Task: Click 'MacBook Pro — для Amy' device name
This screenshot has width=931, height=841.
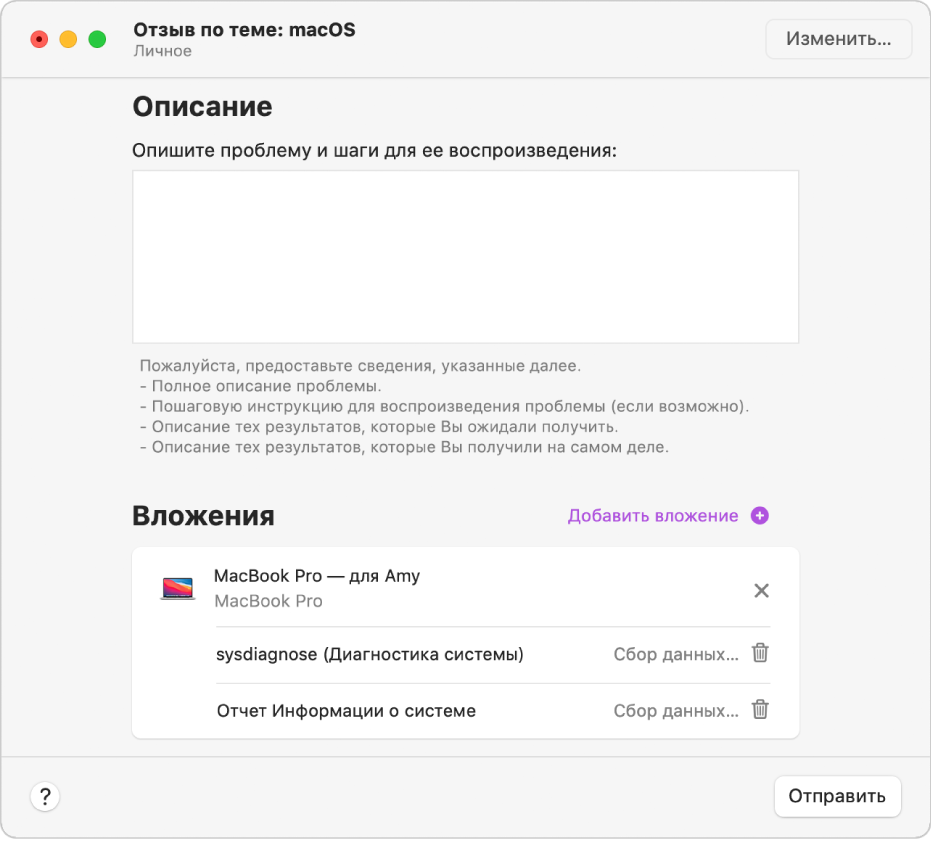Action: click(x=317, y=576)
